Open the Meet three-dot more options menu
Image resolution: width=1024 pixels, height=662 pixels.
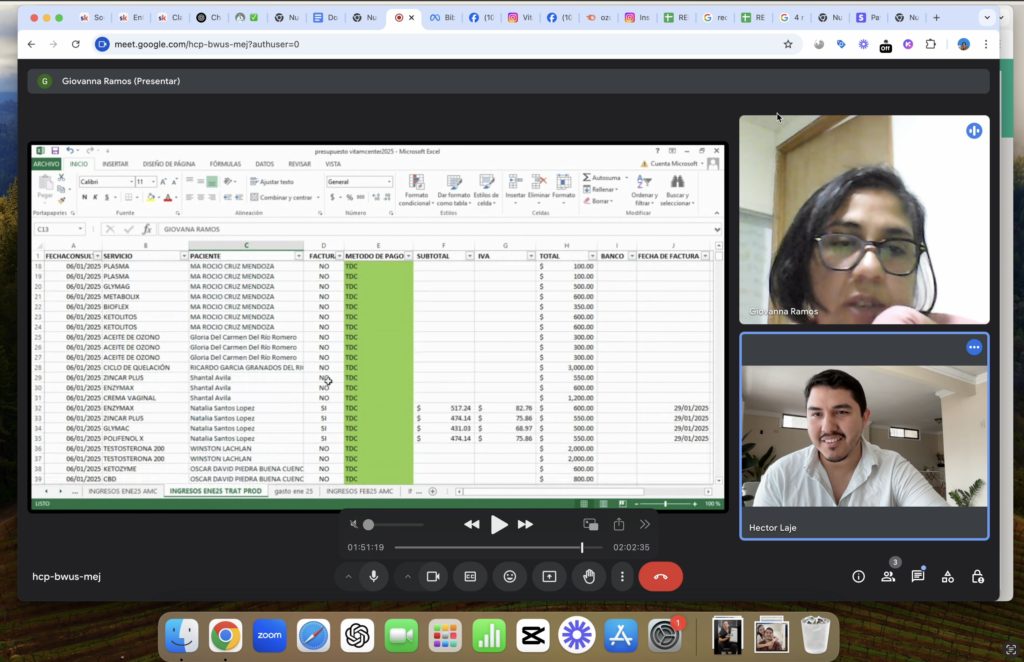tap(622, 576)
